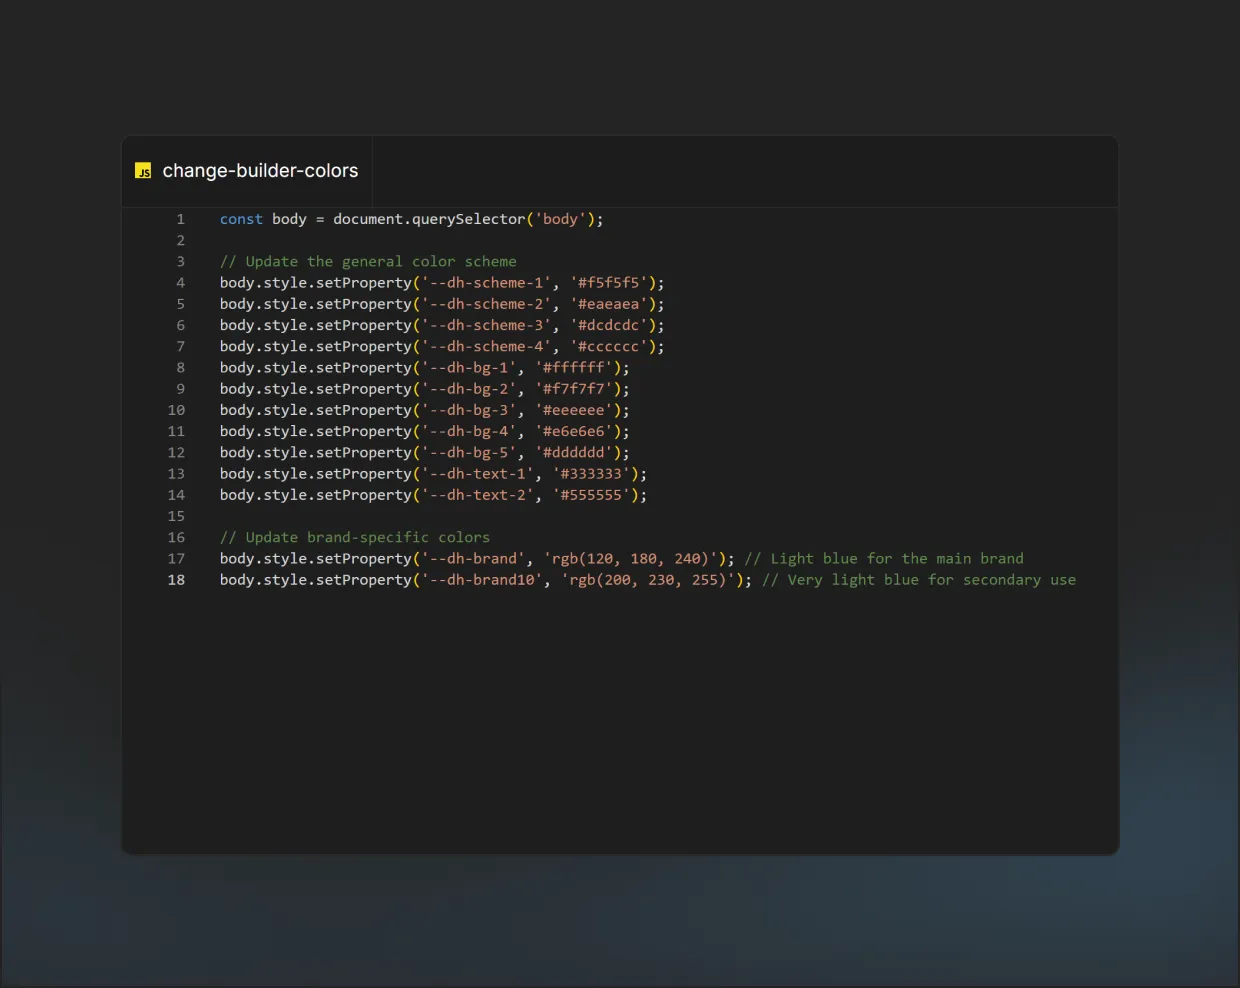Image resolution: width=1240 pixels, height=988 pixels.
Task: Click the '--dh-scheme-3' property name
Action: coord(486,325)
